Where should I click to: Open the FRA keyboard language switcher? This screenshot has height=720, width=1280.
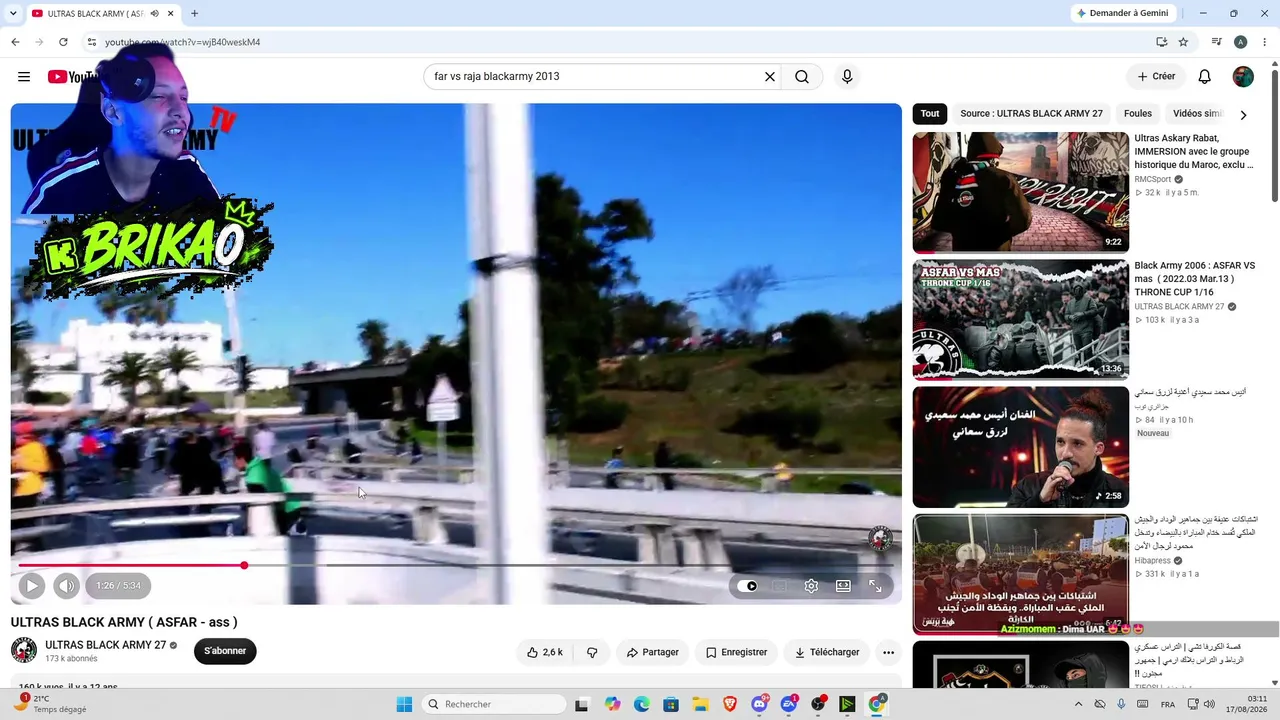click(1168, 704)
